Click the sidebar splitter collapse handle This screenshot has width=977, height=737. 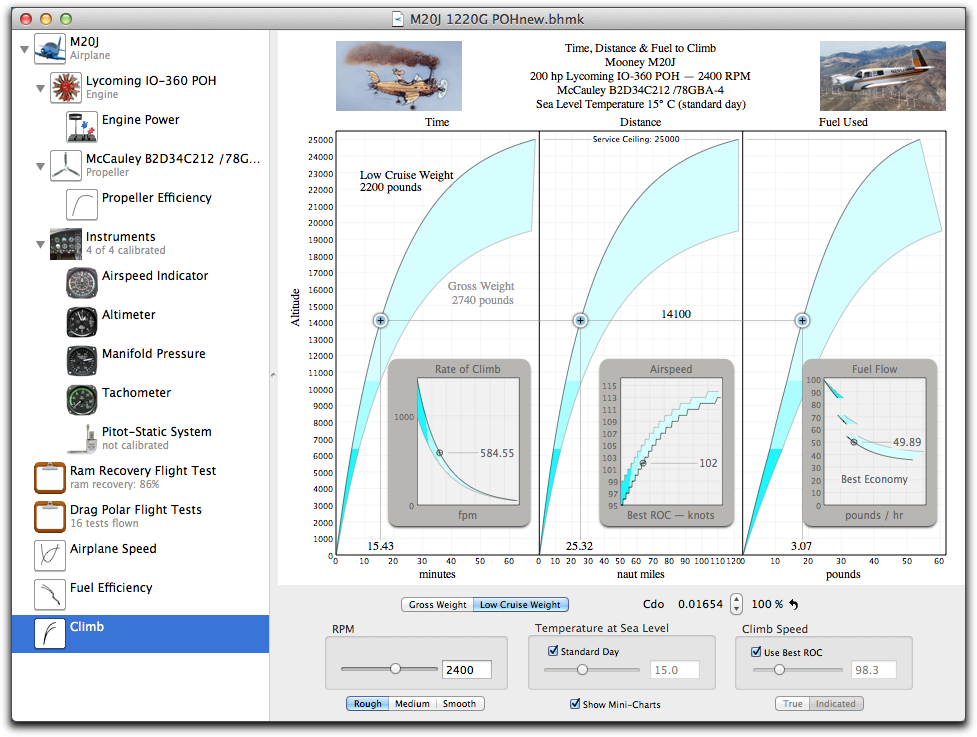tap(272, 375)
